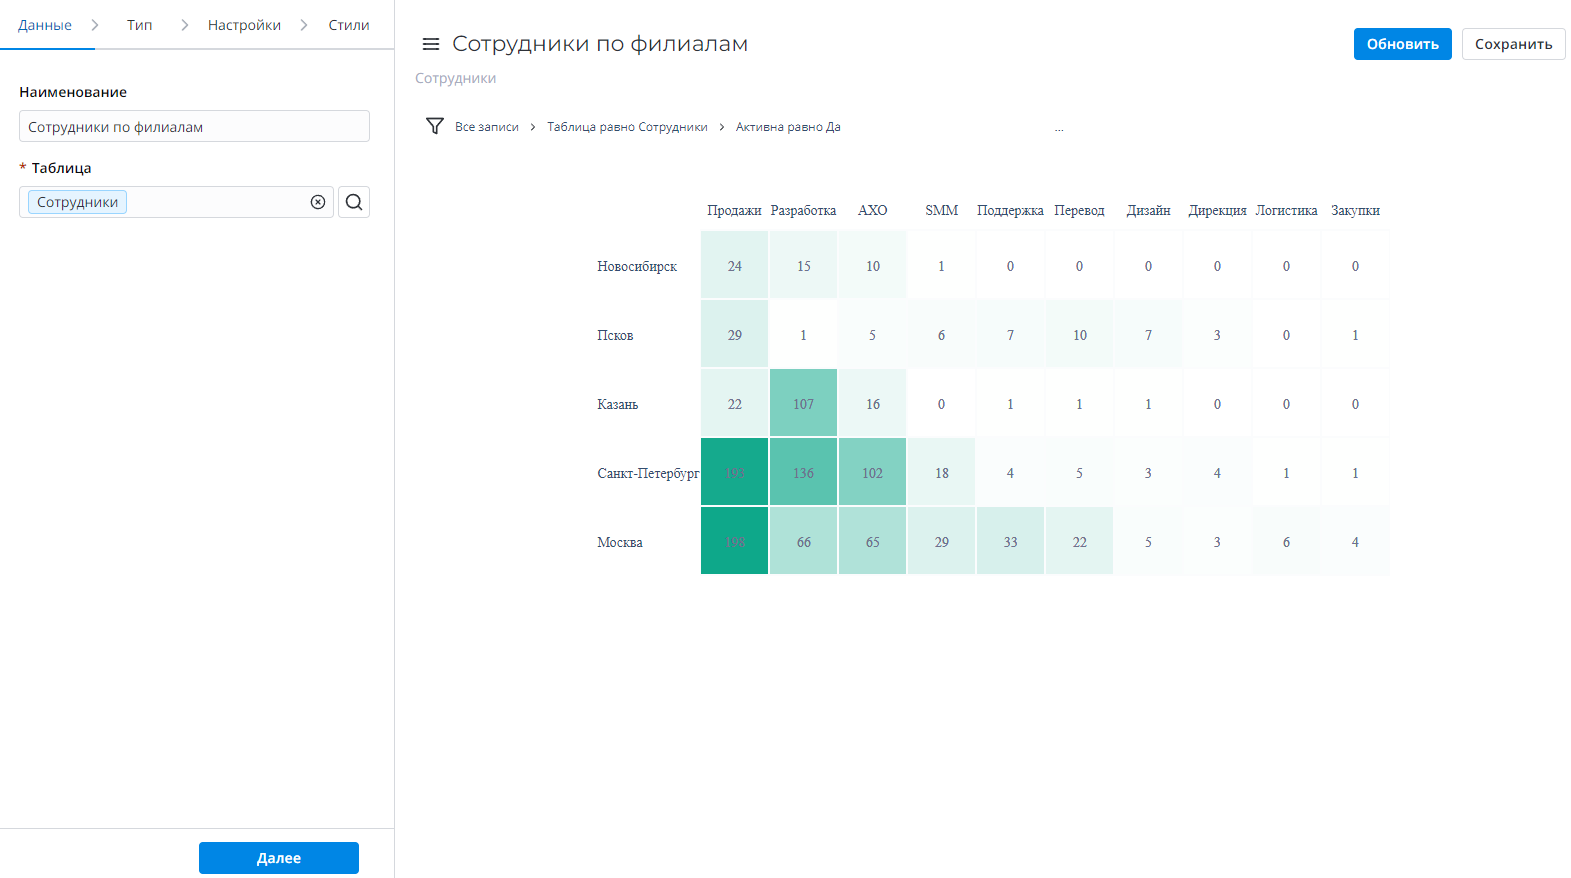
Task: Click the Казань Разработка cell showing 107
Action: point(804,404)
